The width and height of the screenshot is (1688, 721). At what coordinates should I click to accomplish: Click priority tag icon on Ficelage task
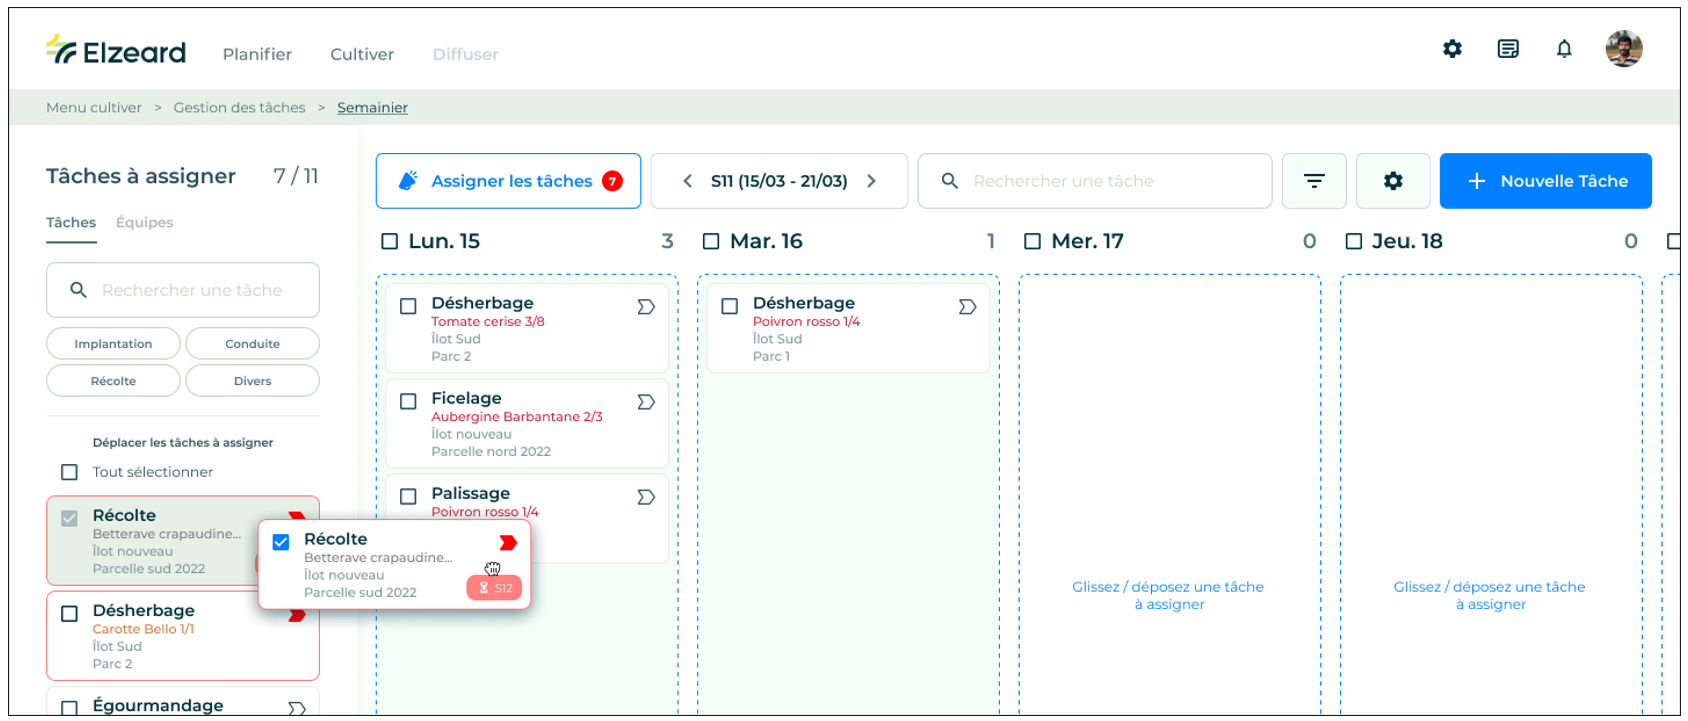click(646, 402)
